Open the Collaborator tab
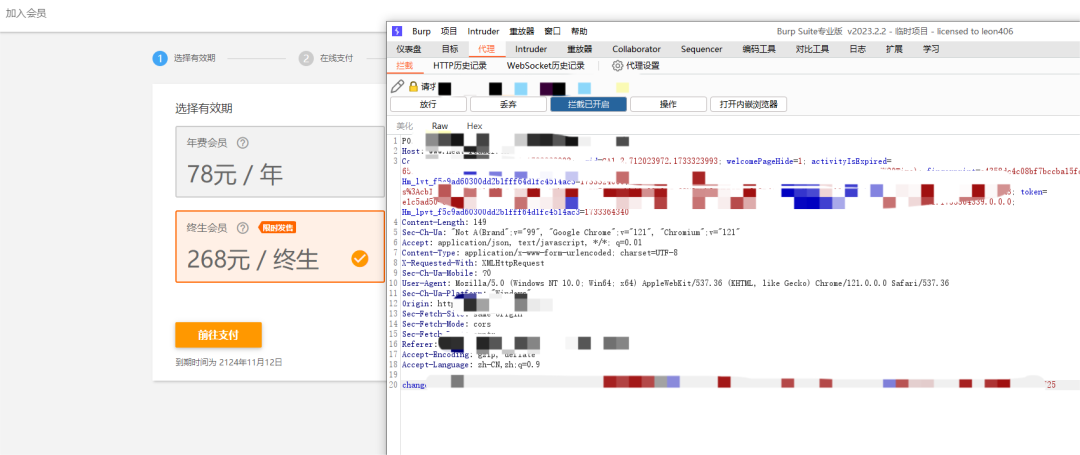 [x=636, y=49]
